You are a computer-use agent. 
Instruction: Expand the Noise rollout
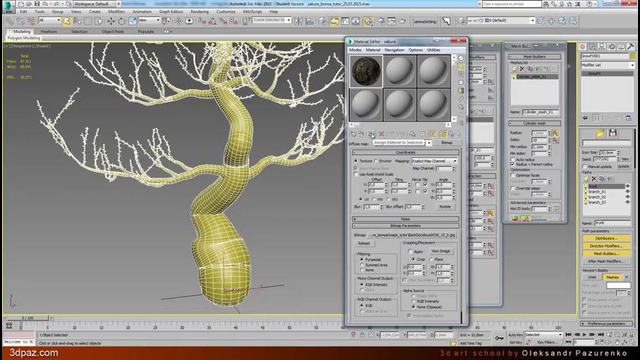tap(406, 219)
